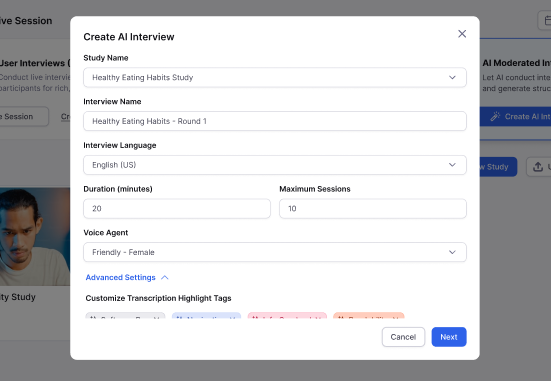Click the Study button behind the dialog

tap(498, 167)
